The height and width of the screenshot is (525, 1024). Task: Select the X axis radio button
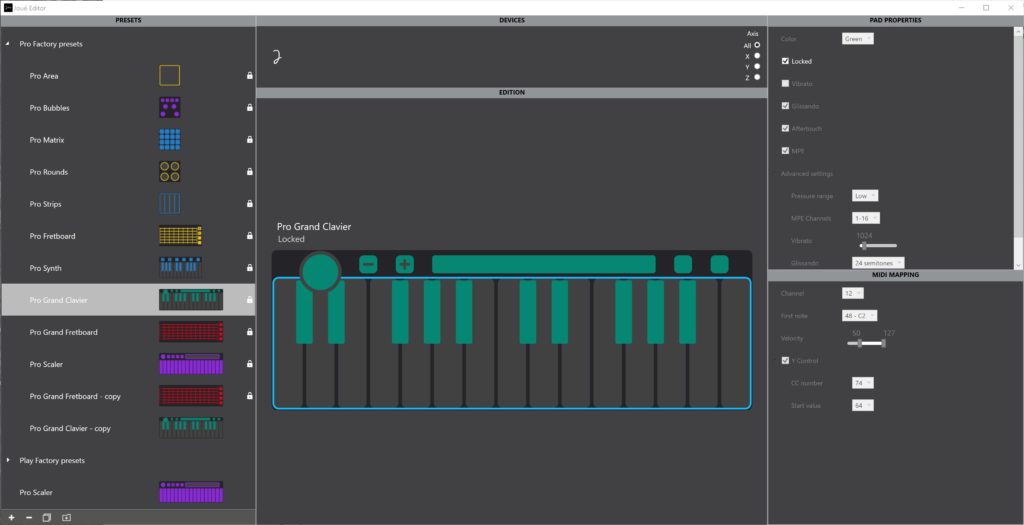point(757,56)
